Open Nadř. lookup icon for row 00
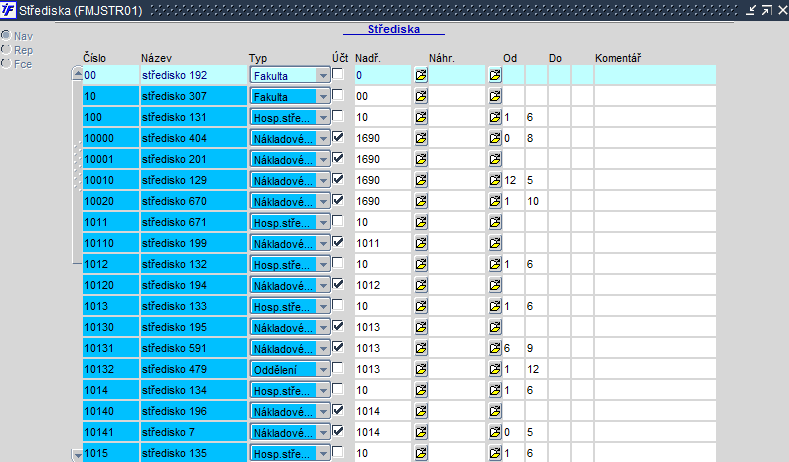Viewport: 789px width, 462px height. click(x=421, y=75)
